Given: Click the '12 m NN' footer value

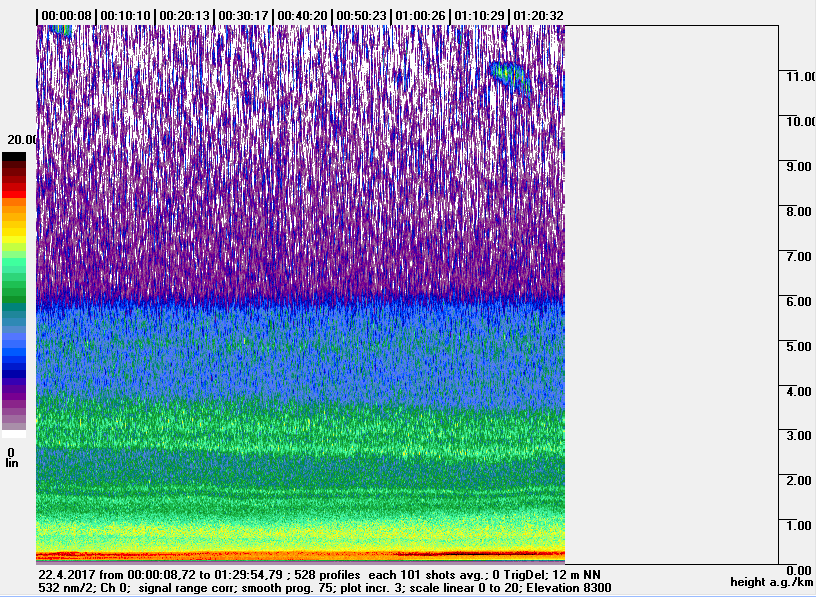Looking at the screenshot, I should pyautogui.click(x=576, y=575).
